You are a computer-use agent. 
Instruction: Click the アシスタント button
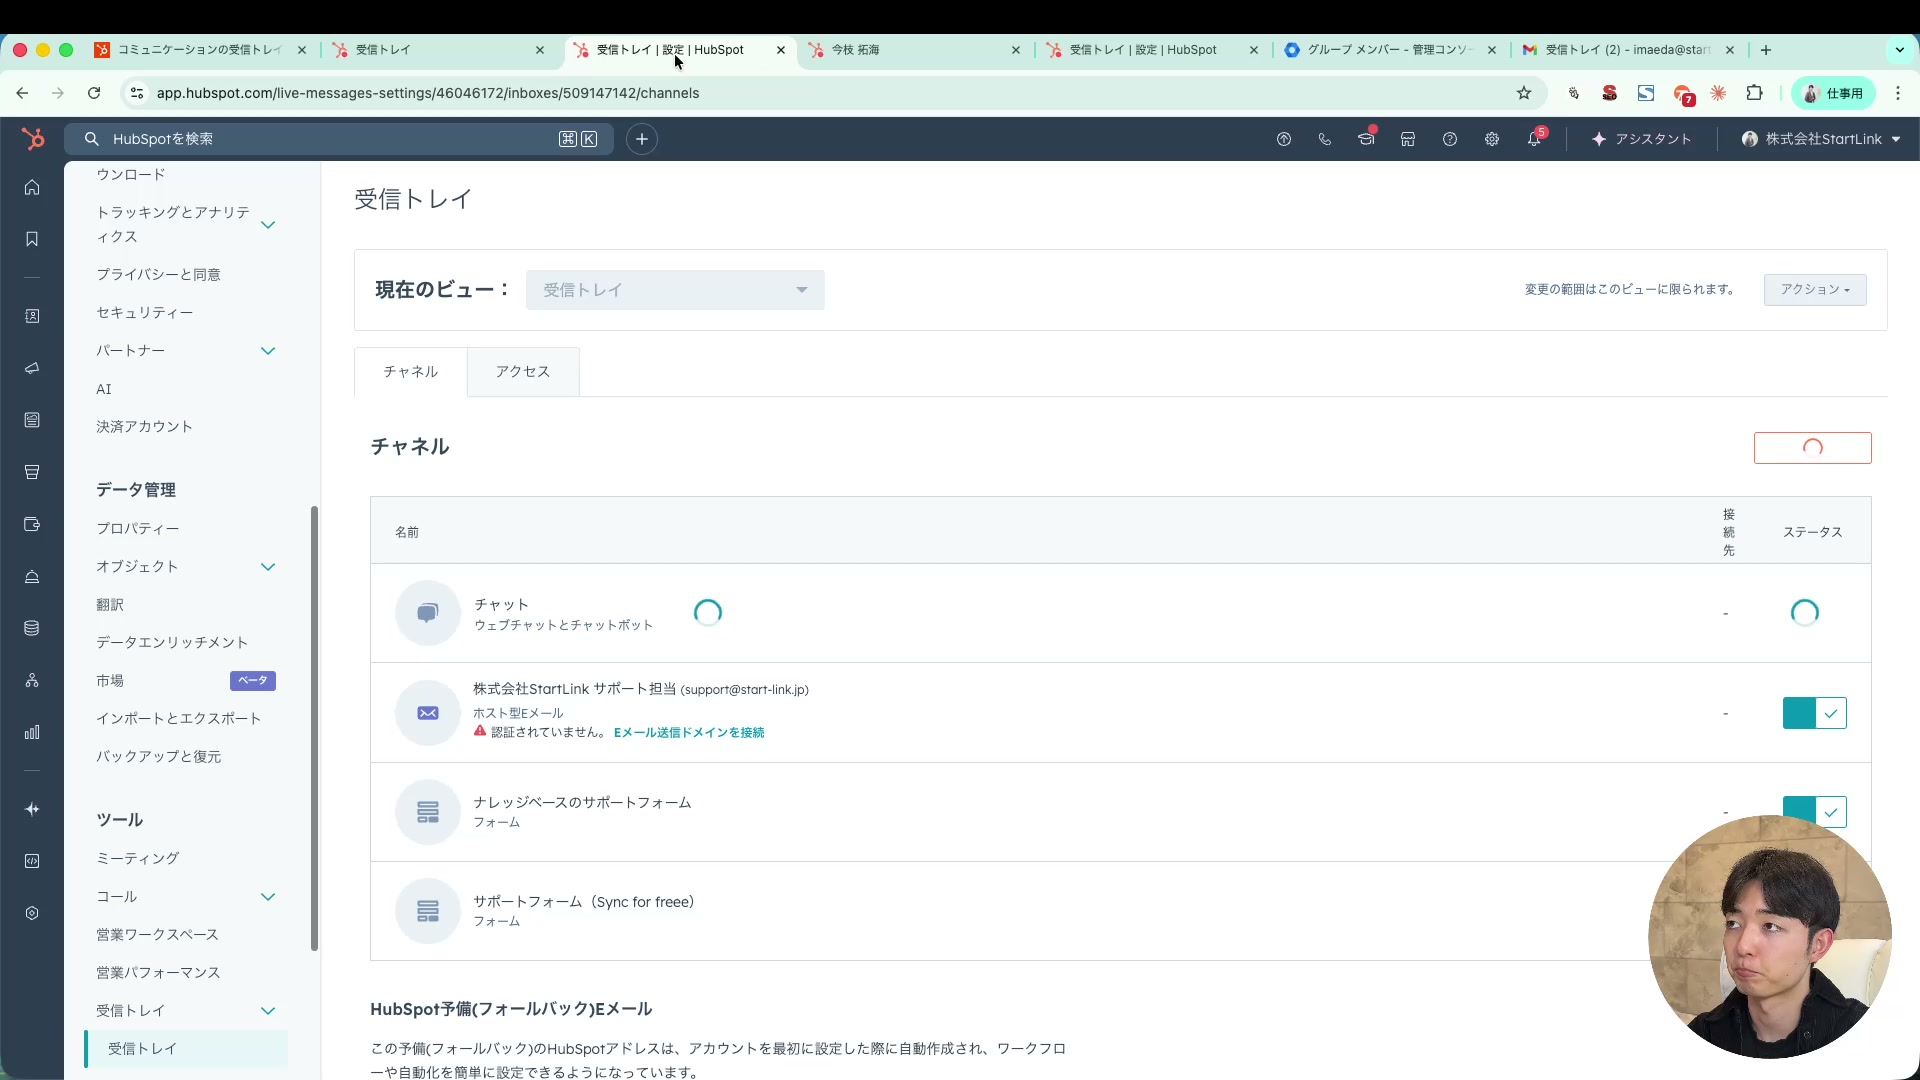tap(1641, 139)
